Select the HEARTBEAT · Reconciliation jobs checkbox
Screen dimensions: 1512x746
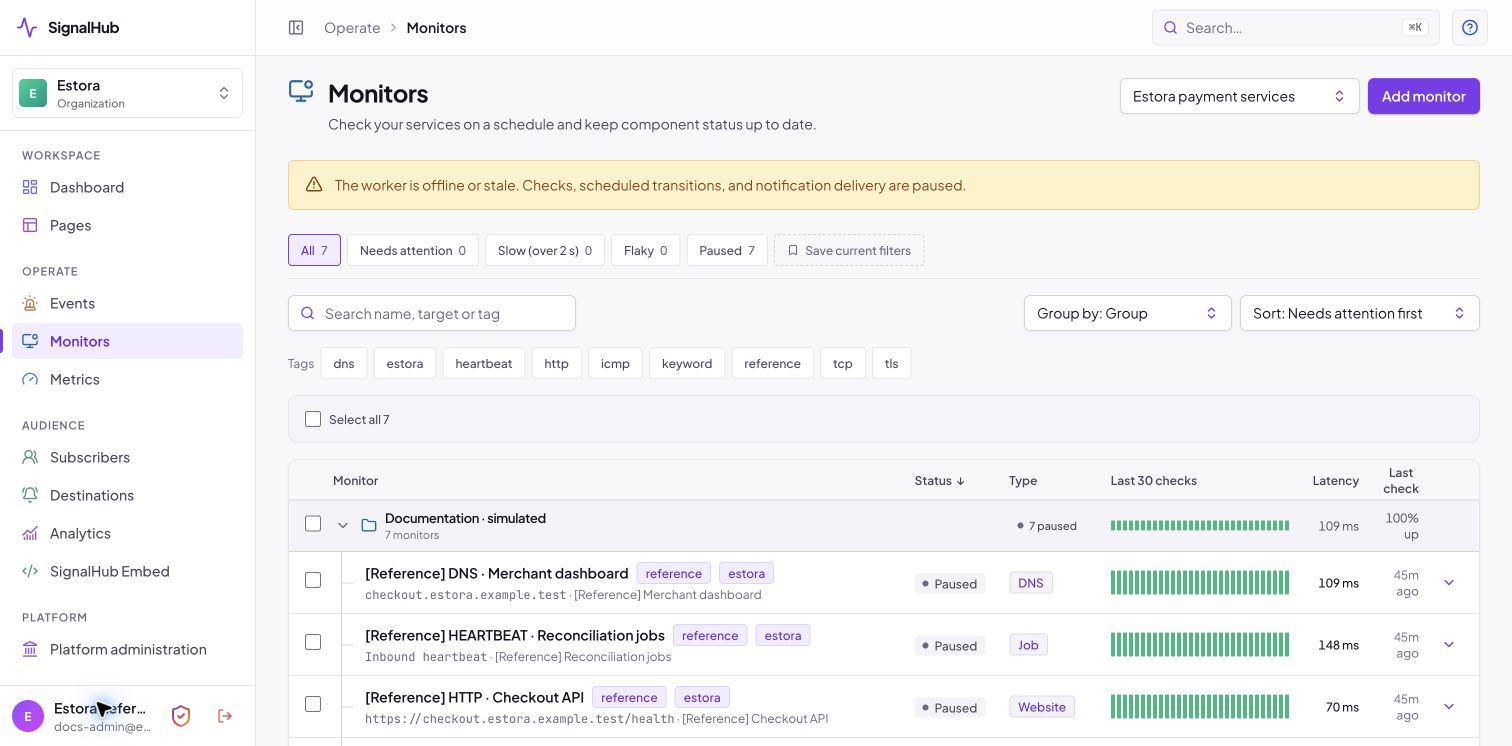click(313, 642)
